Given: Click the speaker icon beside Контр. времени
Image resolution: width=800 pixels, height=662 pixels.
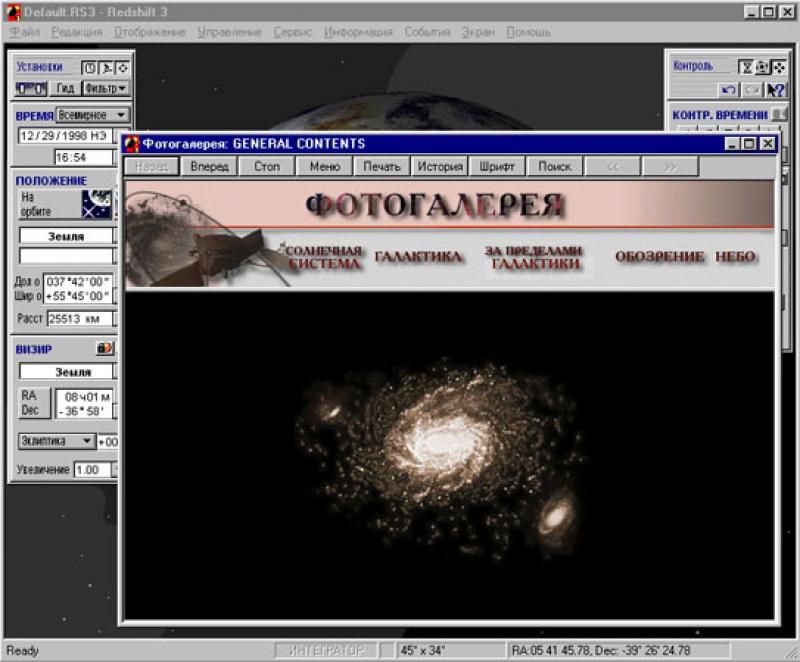Looking at the screenshot, I should tap(778, 115).
